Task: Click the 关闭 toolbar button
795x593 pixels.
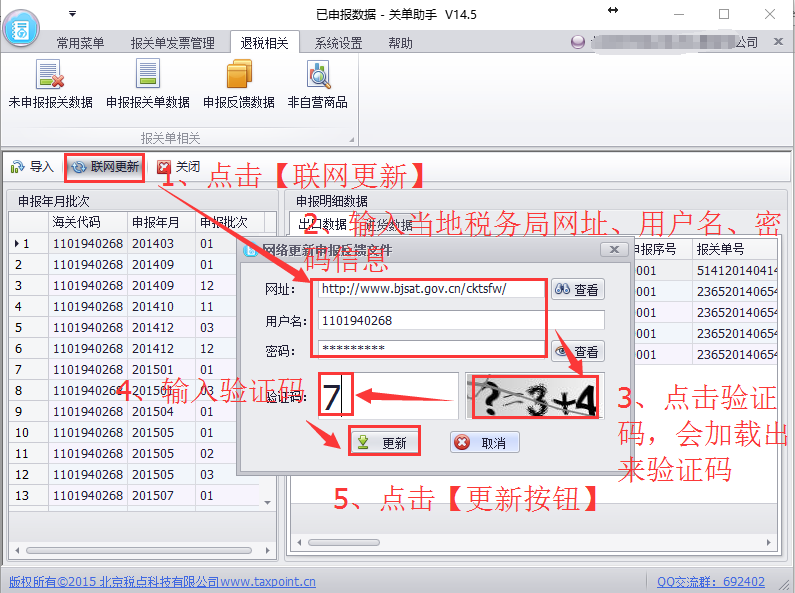Action: (178, 167)
